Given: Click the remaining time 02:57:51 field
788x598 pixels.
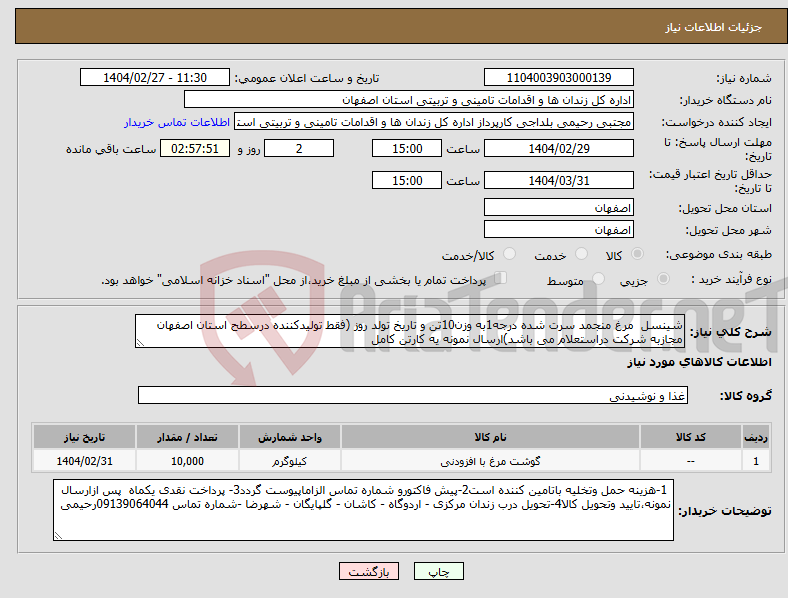Looking at the screenshot, I should point(195,149).
